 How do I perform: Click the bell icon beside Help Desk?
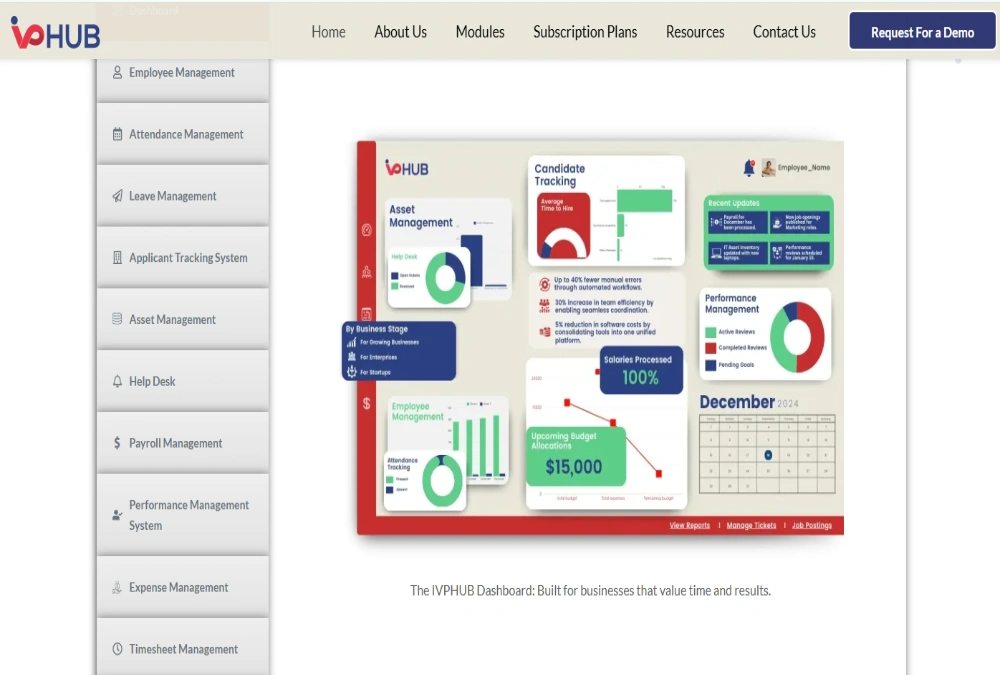[117, 382]
